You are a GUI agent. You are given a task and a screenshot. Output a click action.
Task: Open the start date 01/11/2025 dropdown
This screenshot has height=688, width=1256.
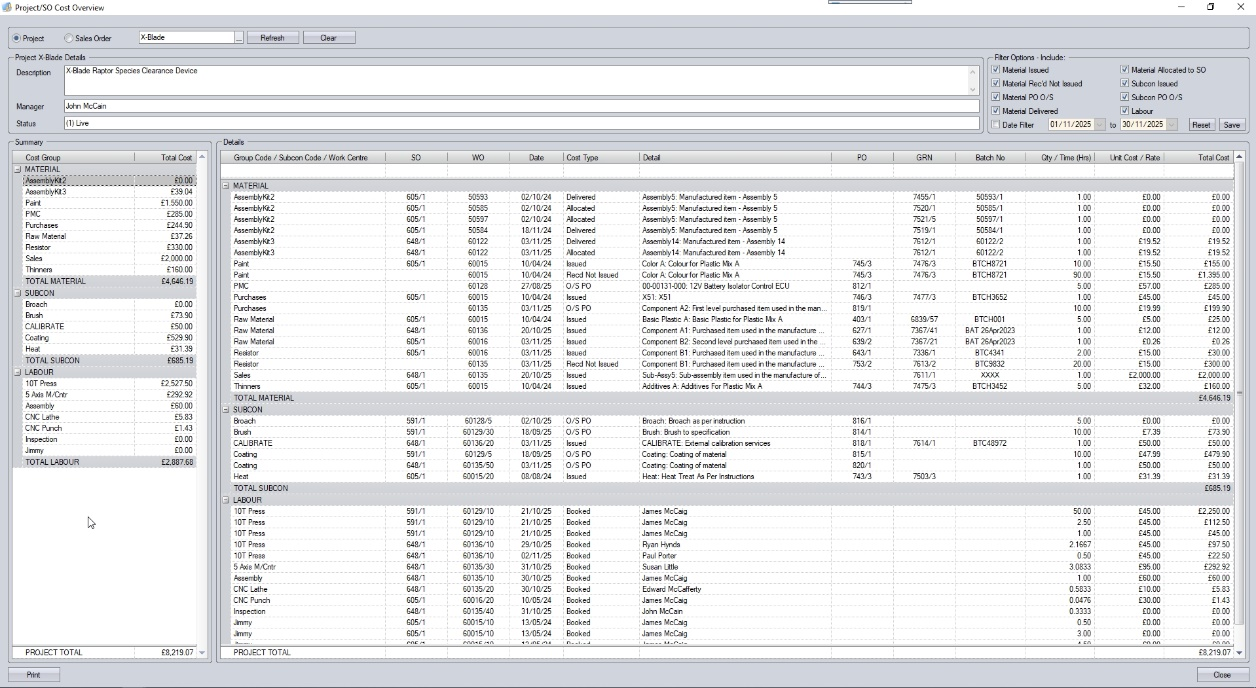1100,125
